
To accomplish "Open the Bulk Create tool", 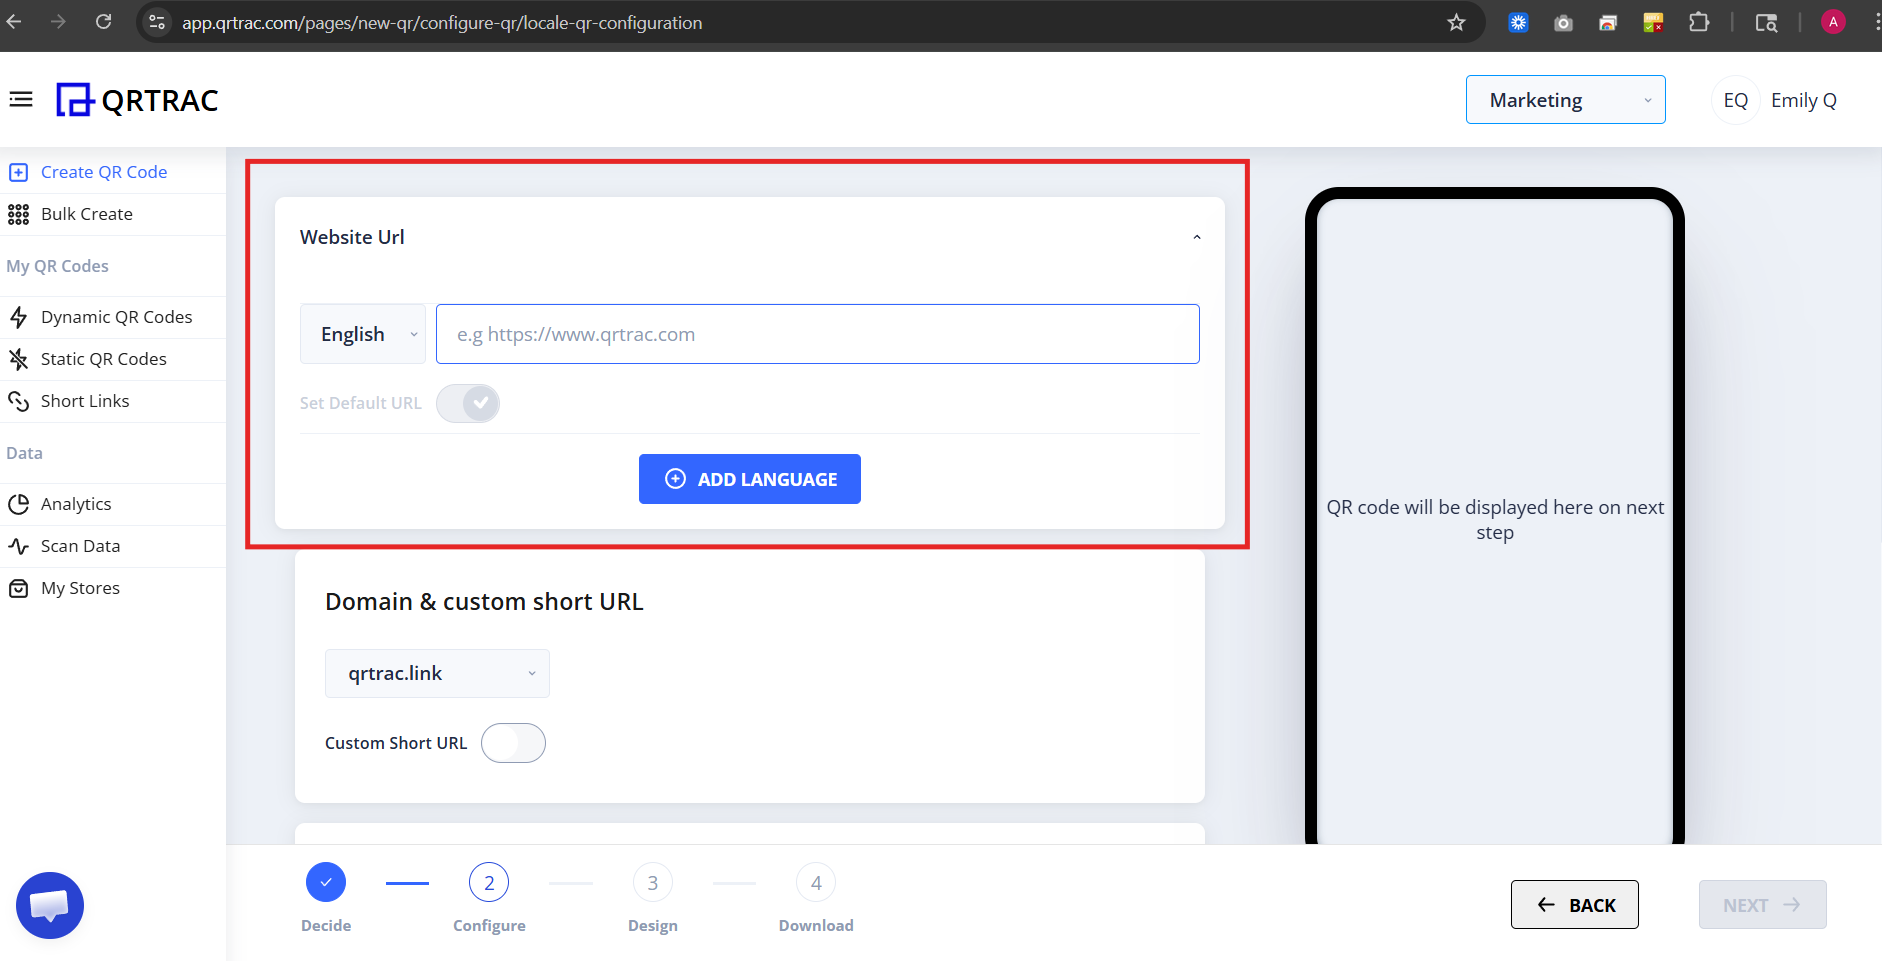I will point(86,214).
